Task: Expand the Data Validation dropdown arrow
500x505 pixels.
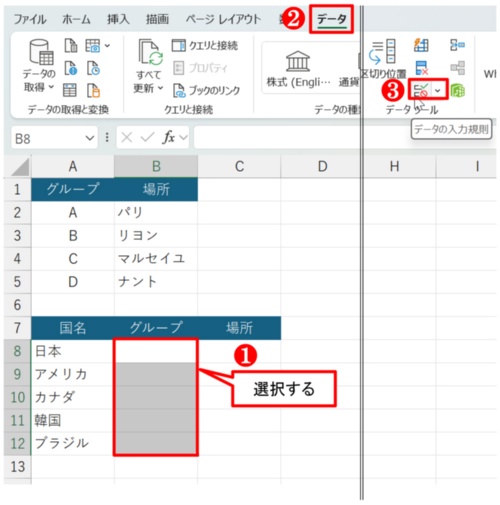Action: tap(438, 90)
